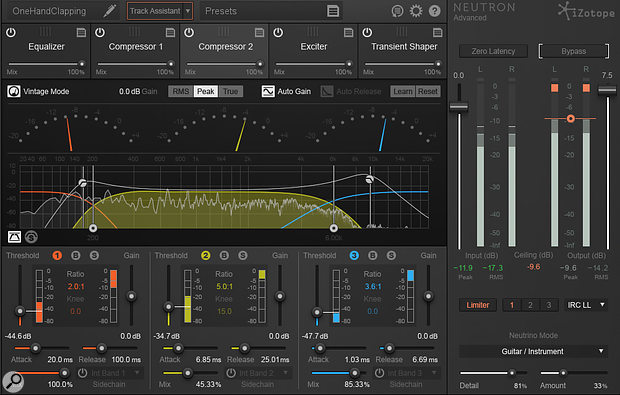The height and width of the screenshot is (395, 620).
Task: Open the settings gear
Action: coord(416,11)
